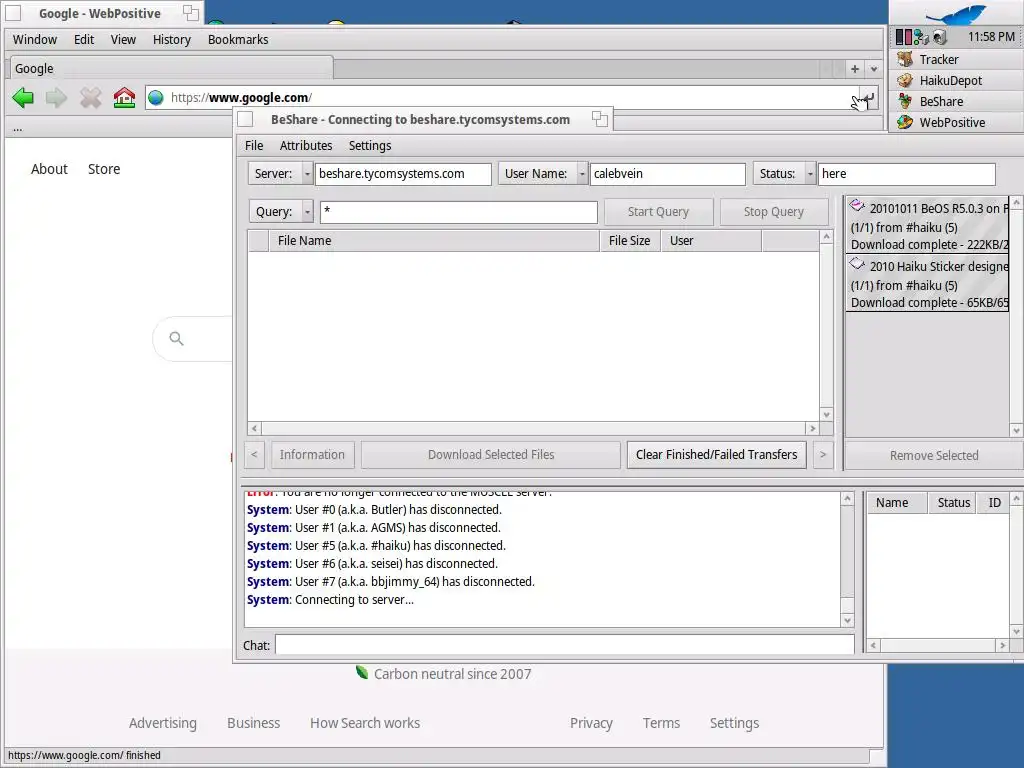Click file list horizontal scrollbar right arrow
This screenshot has width=1024, height=768.
pyautogui.click(x=812, y=428)
